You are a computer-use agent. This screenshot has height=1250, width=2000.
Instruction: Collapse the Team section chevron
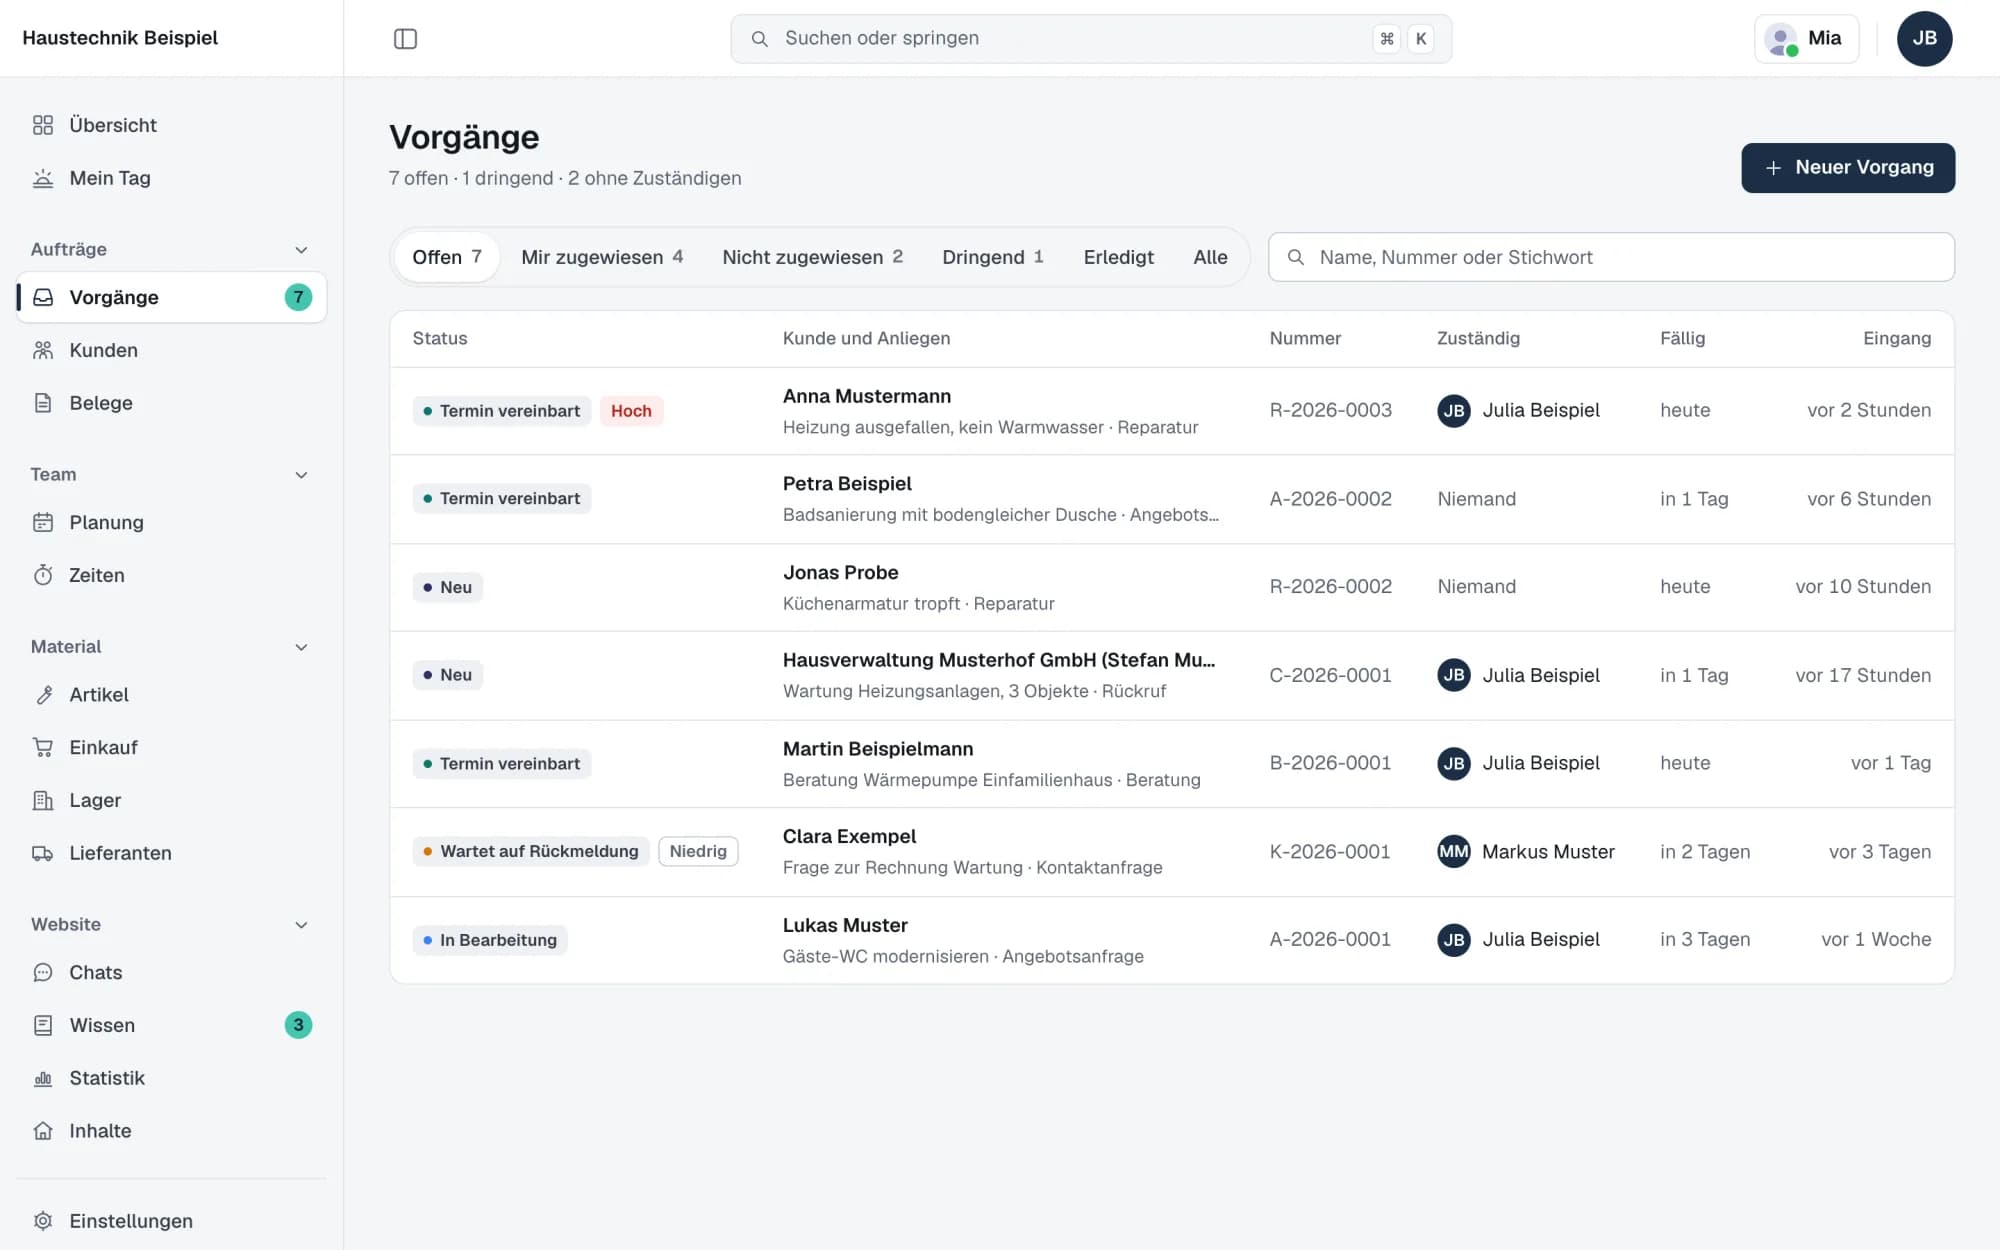301,475
